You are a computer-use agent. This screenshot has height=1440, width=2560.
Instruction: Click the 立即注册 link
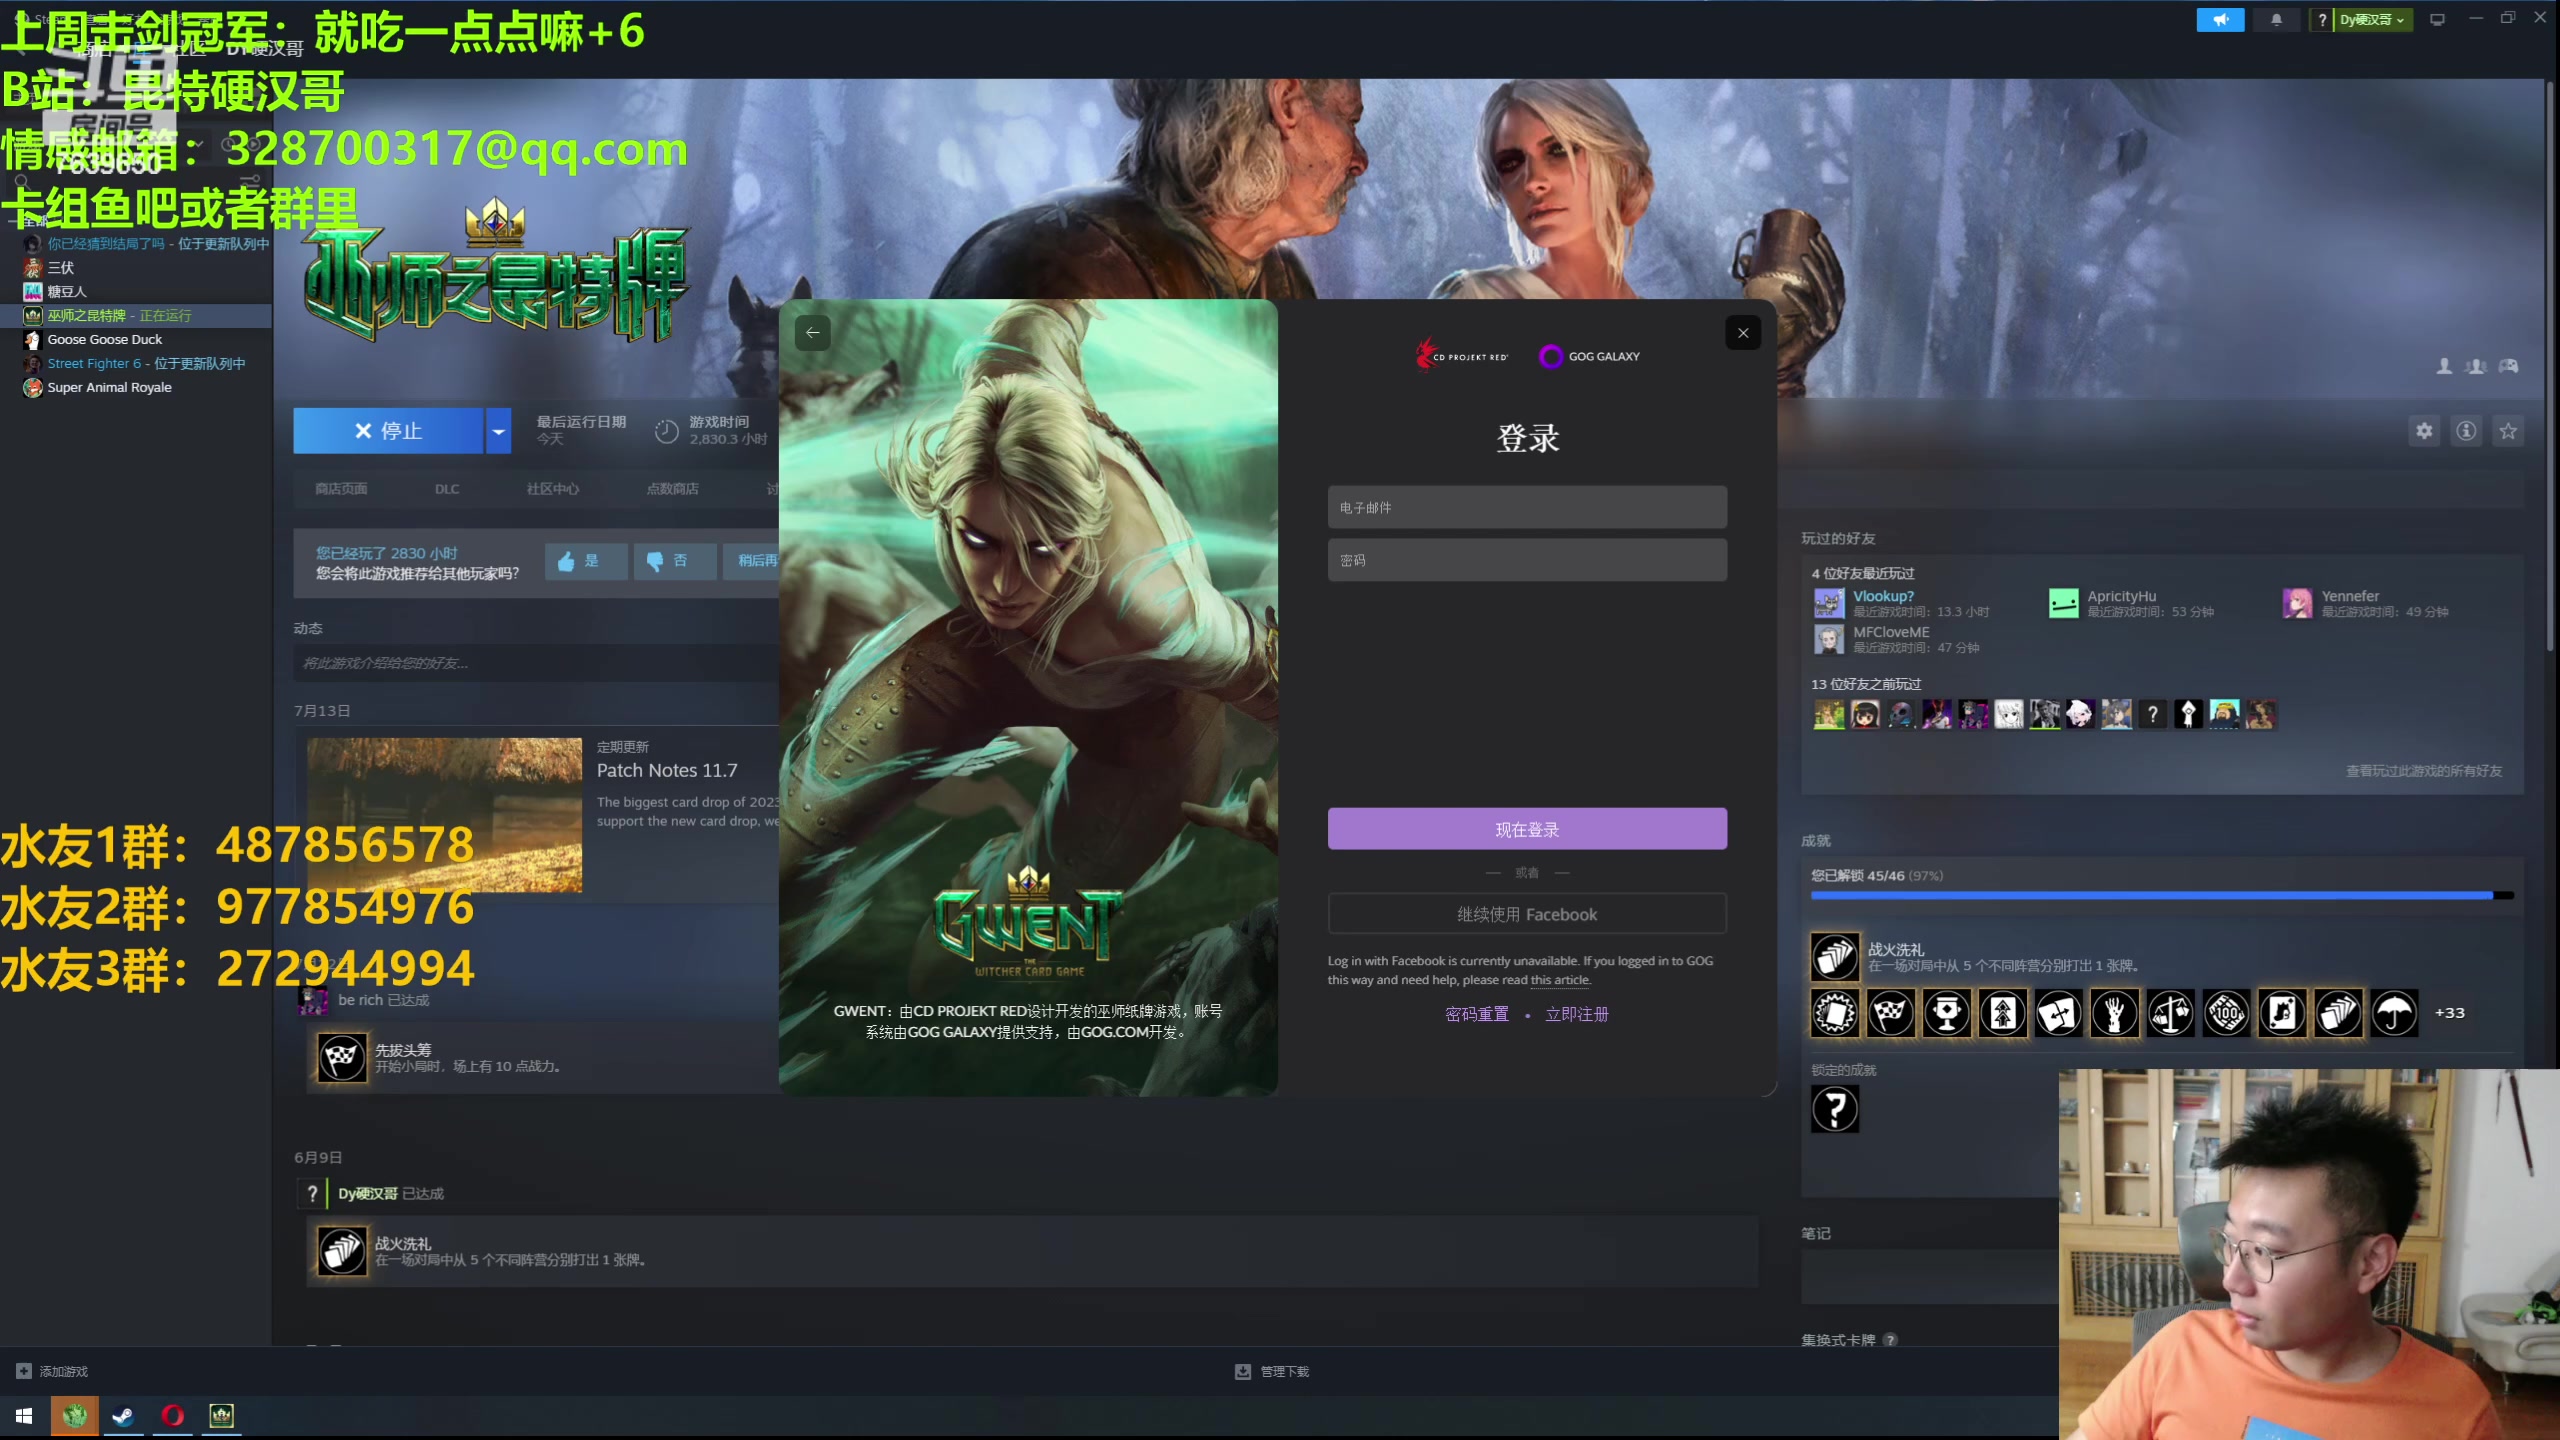click(1576, 1014)
